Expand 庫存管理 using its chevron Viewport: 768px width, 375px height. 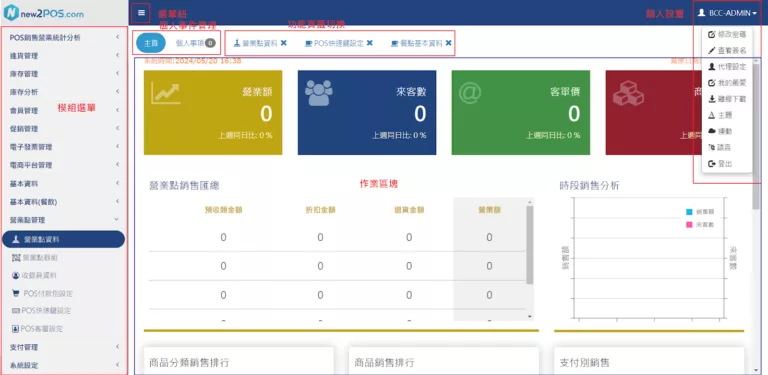pyautogui.click(x=118, y=73)
